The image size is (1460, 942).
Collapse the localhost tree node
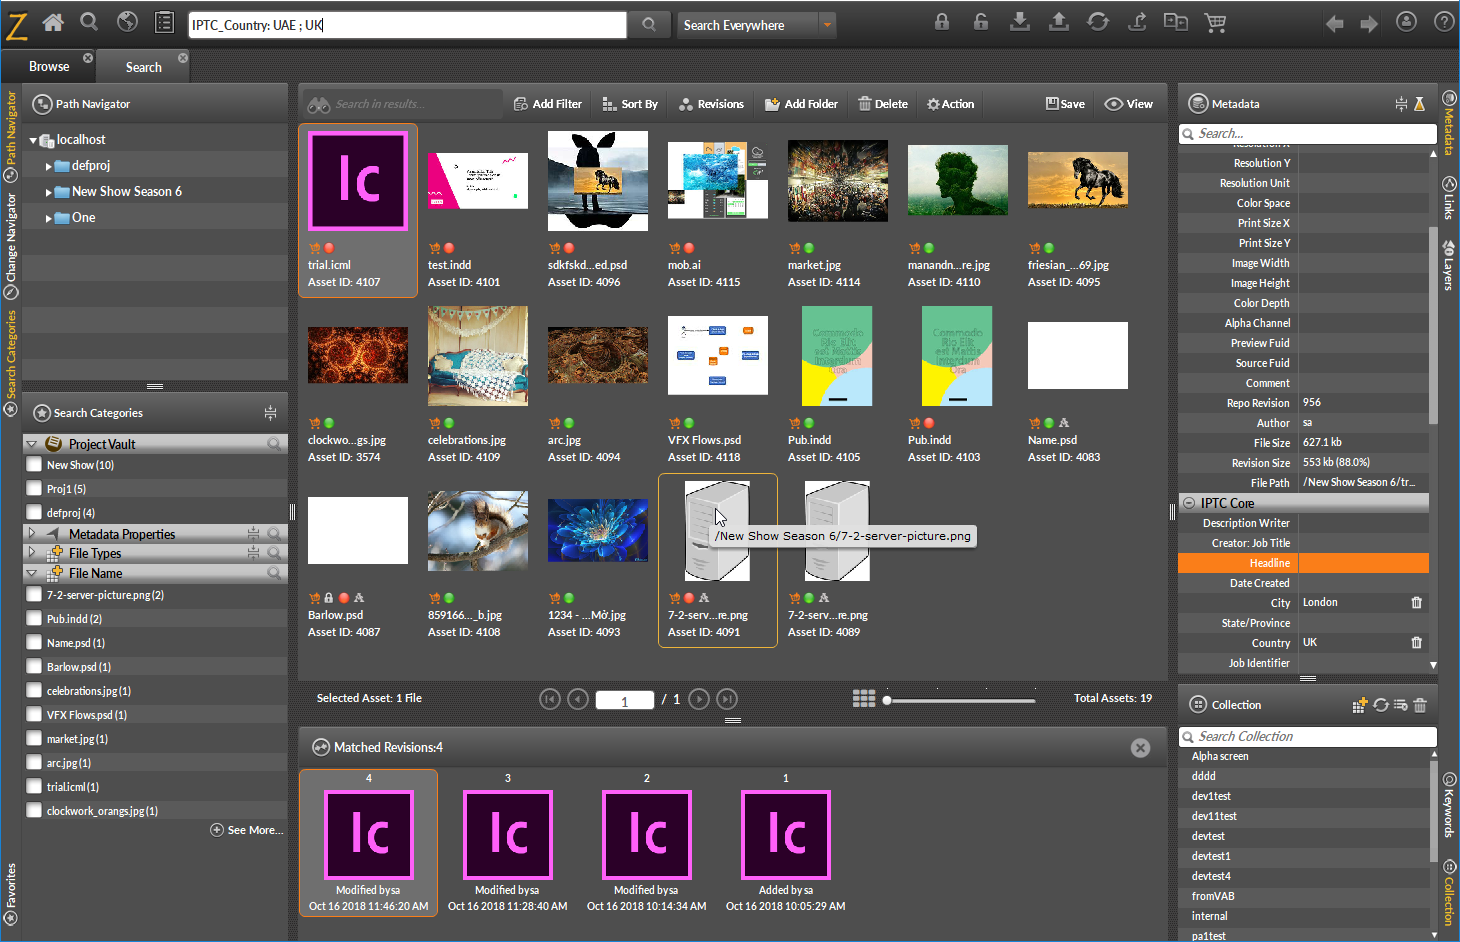pos(33,140)
